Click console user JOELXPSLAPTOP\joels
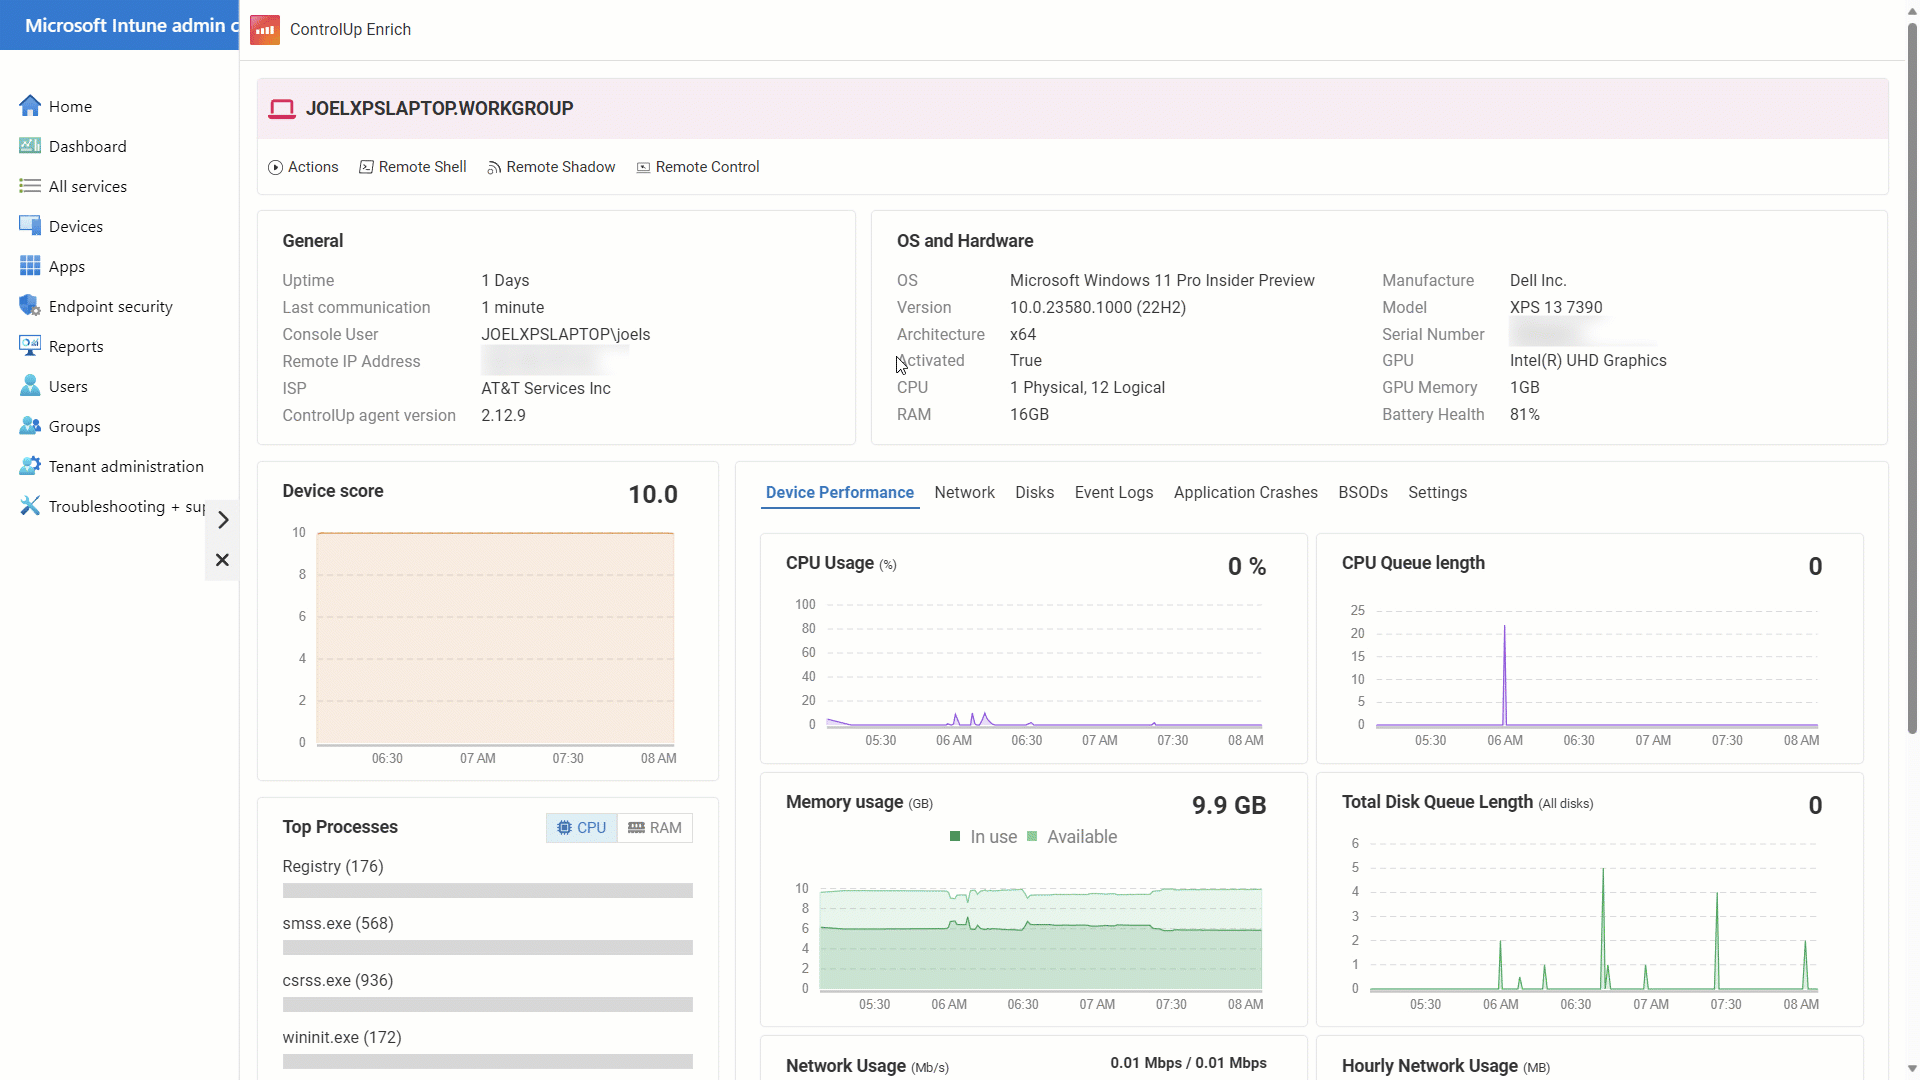Screen dimensions: 1920x1080 click(x=565, y=334)
